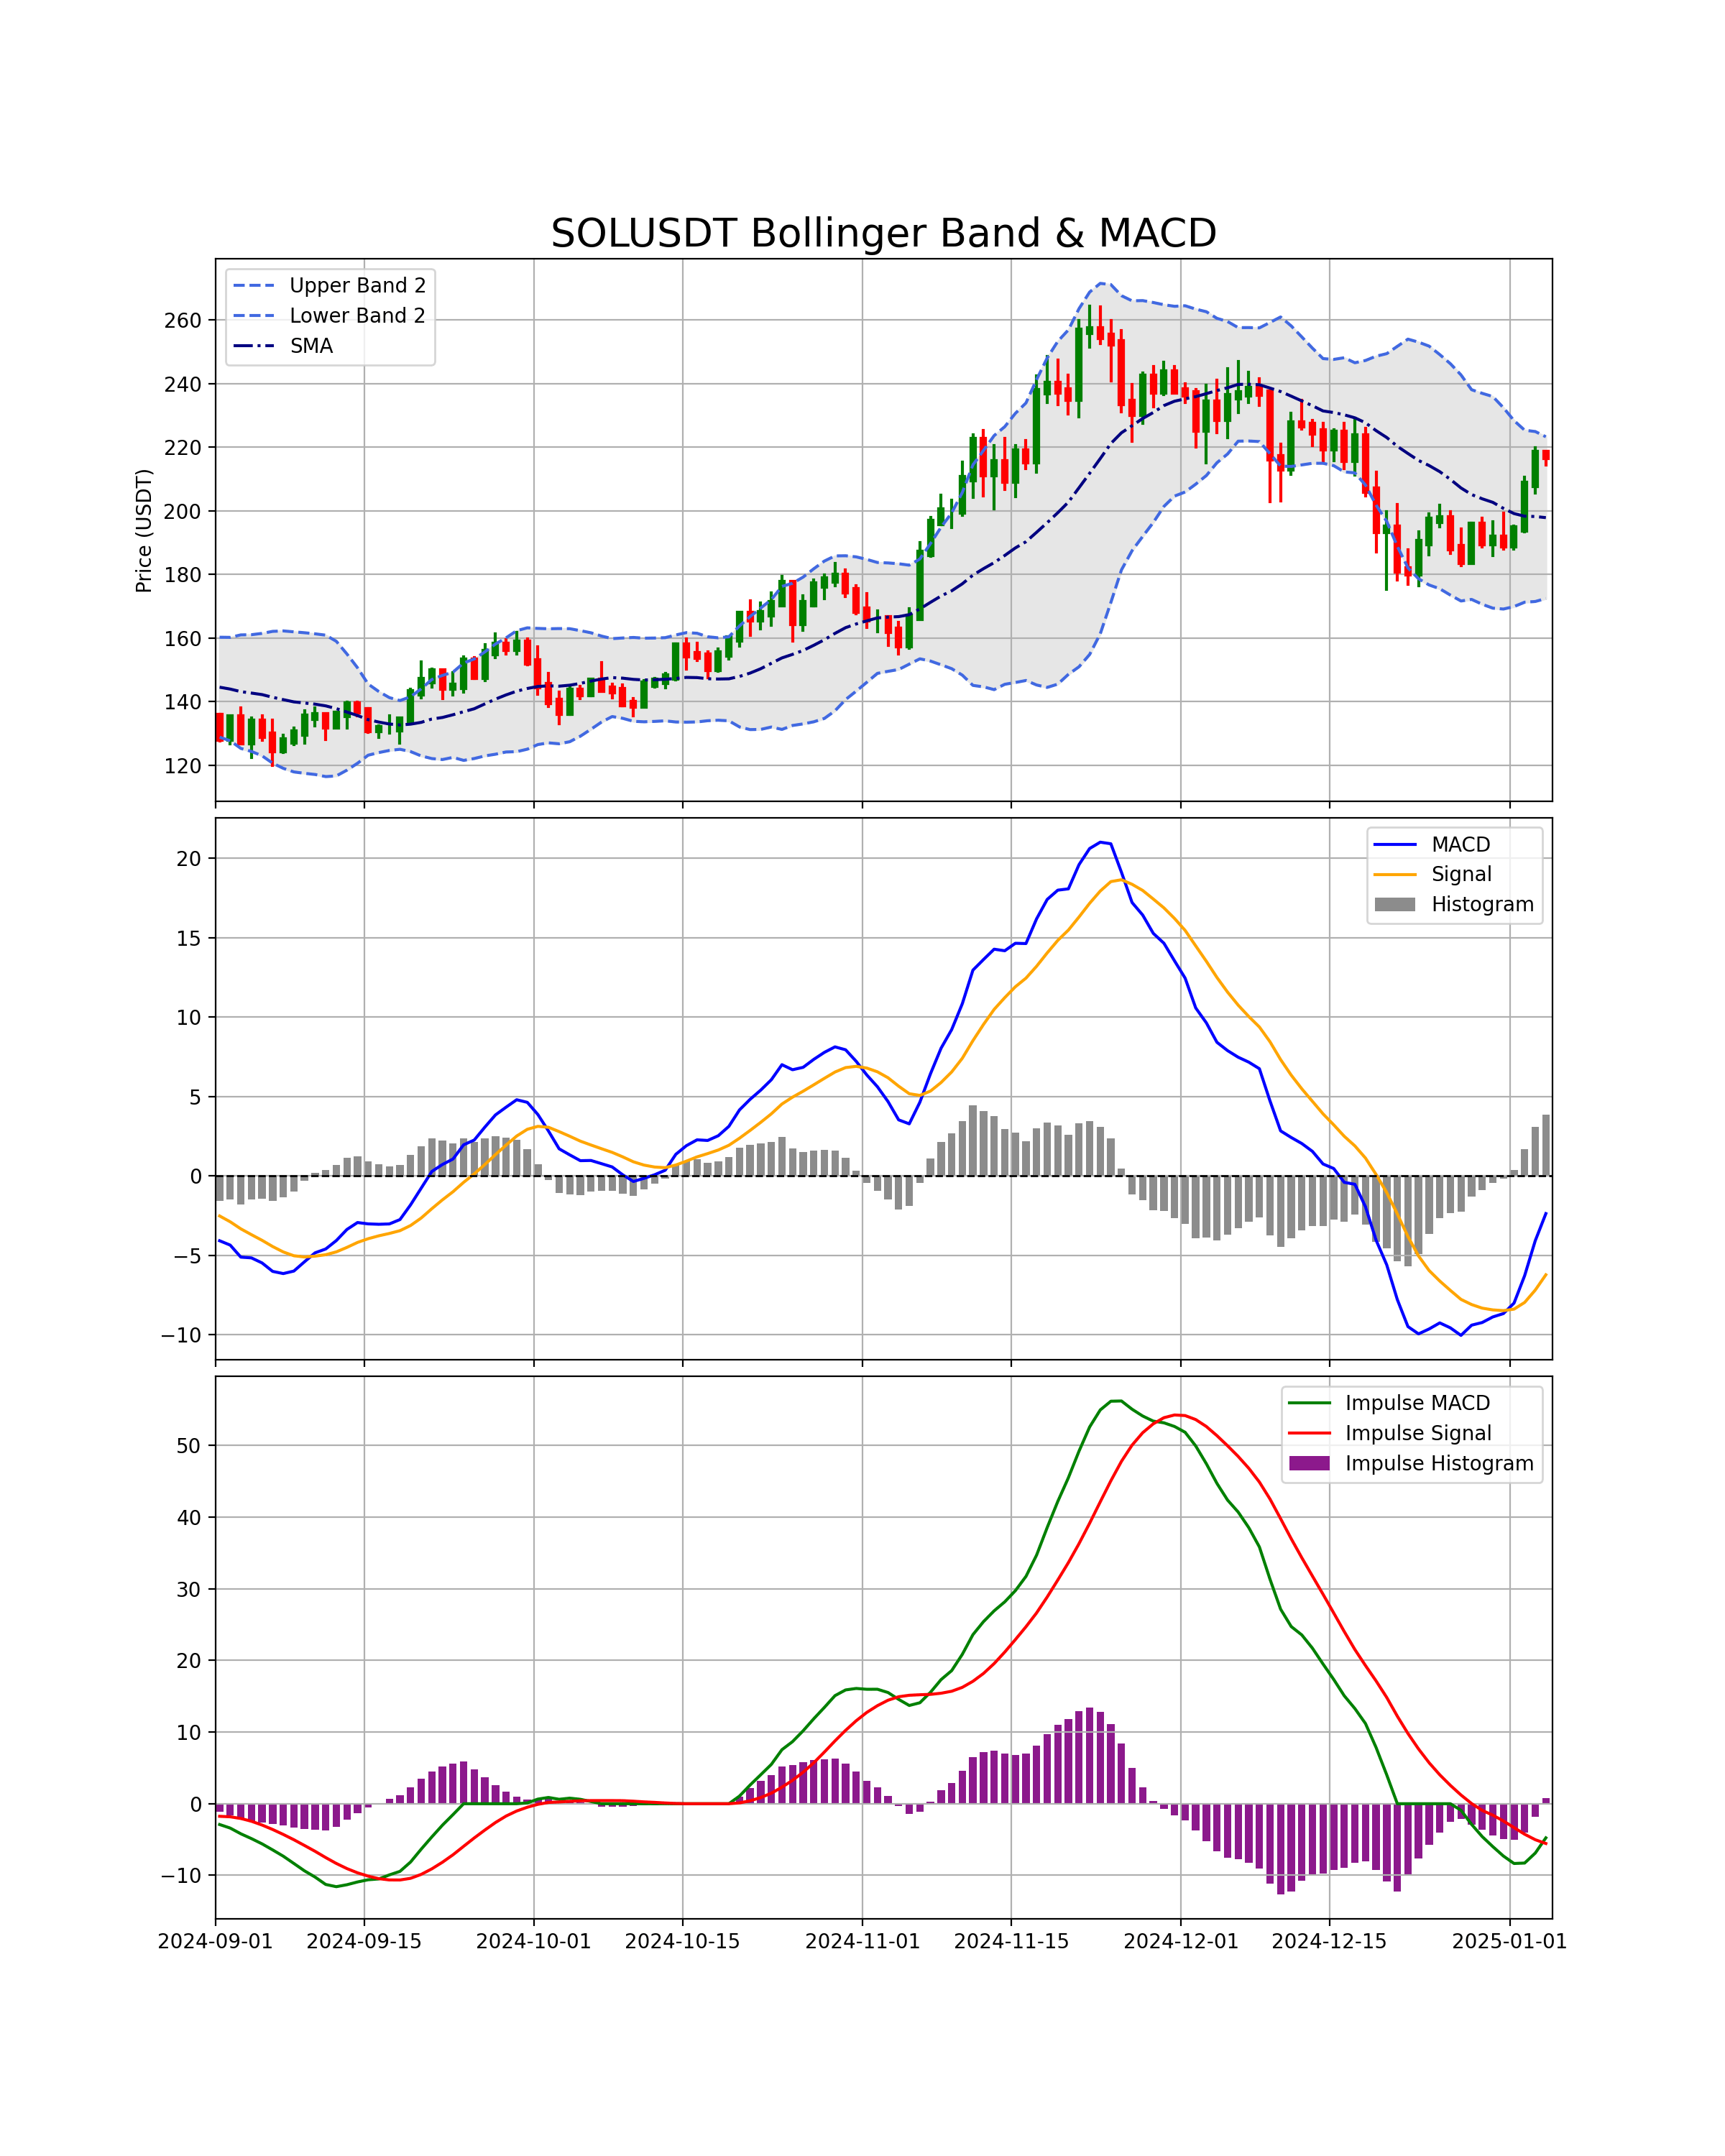The height and width of the screenshot is (2156, 1725).
Task: Select the Impulse Histogram legend label
Action: click(x=1439, y=1463)
